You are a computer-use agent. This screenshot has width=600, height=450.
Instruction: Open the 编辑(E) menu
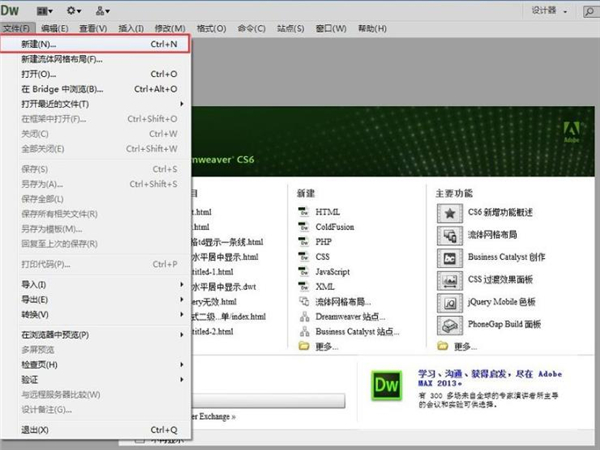[55, 28]
